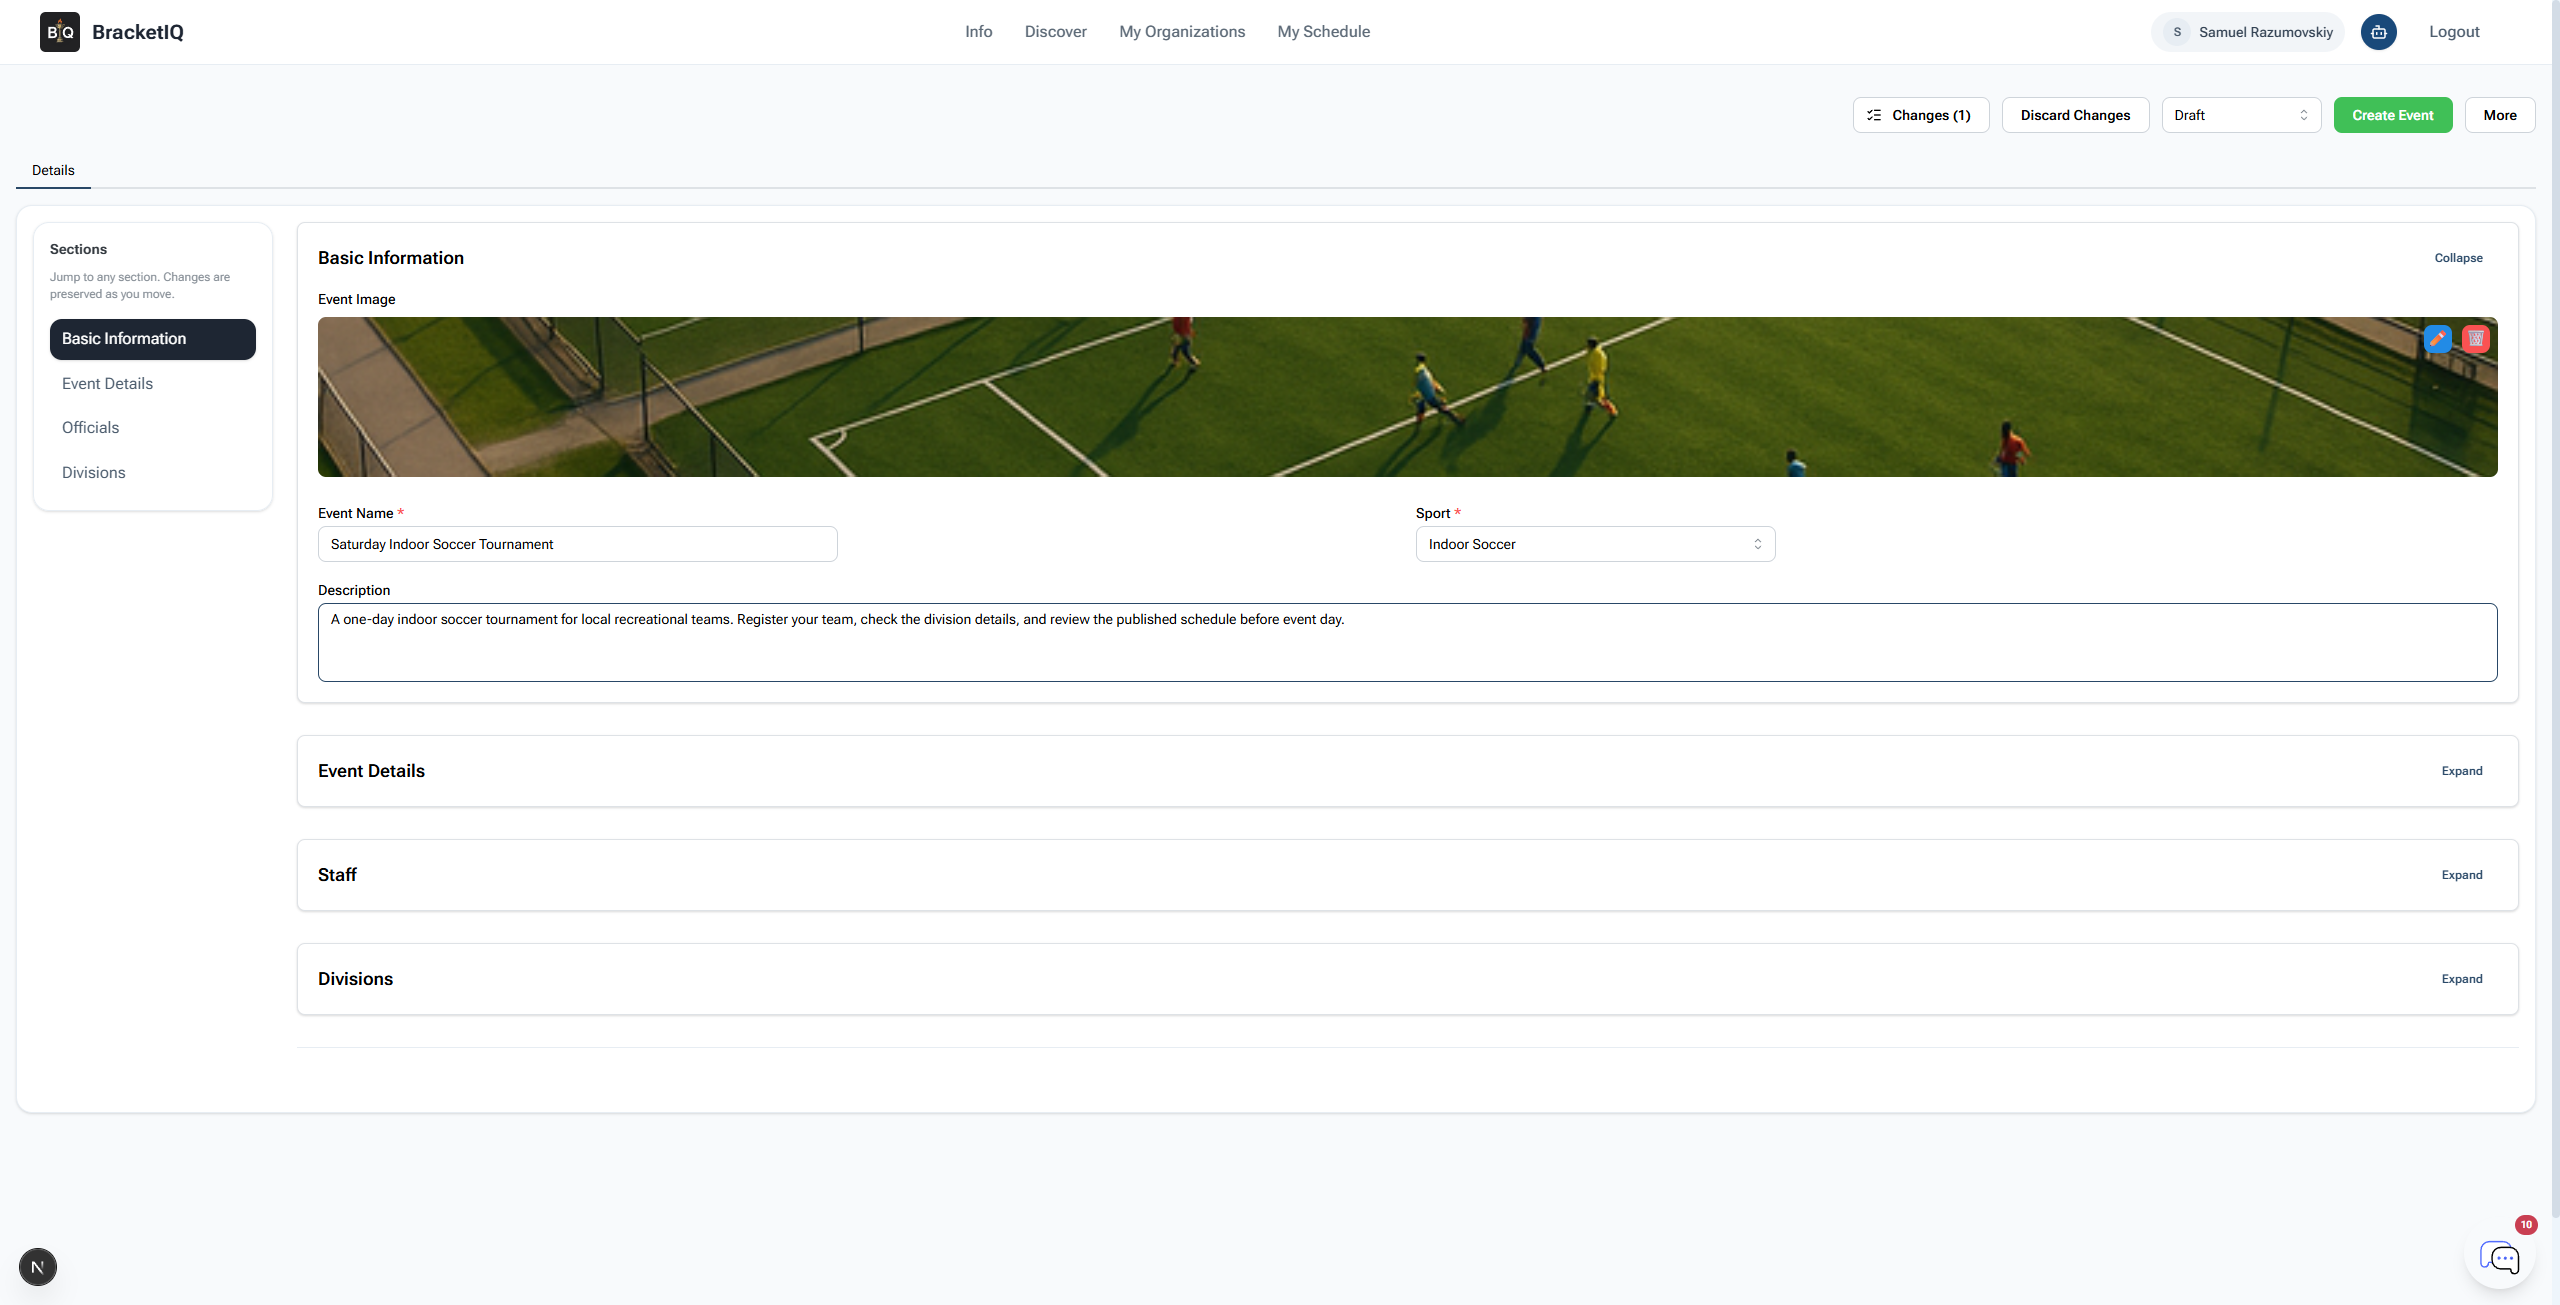Click the Logout link
Image resolution: width=2560 pixels, height=1305 pixels.
[2454, 32]
